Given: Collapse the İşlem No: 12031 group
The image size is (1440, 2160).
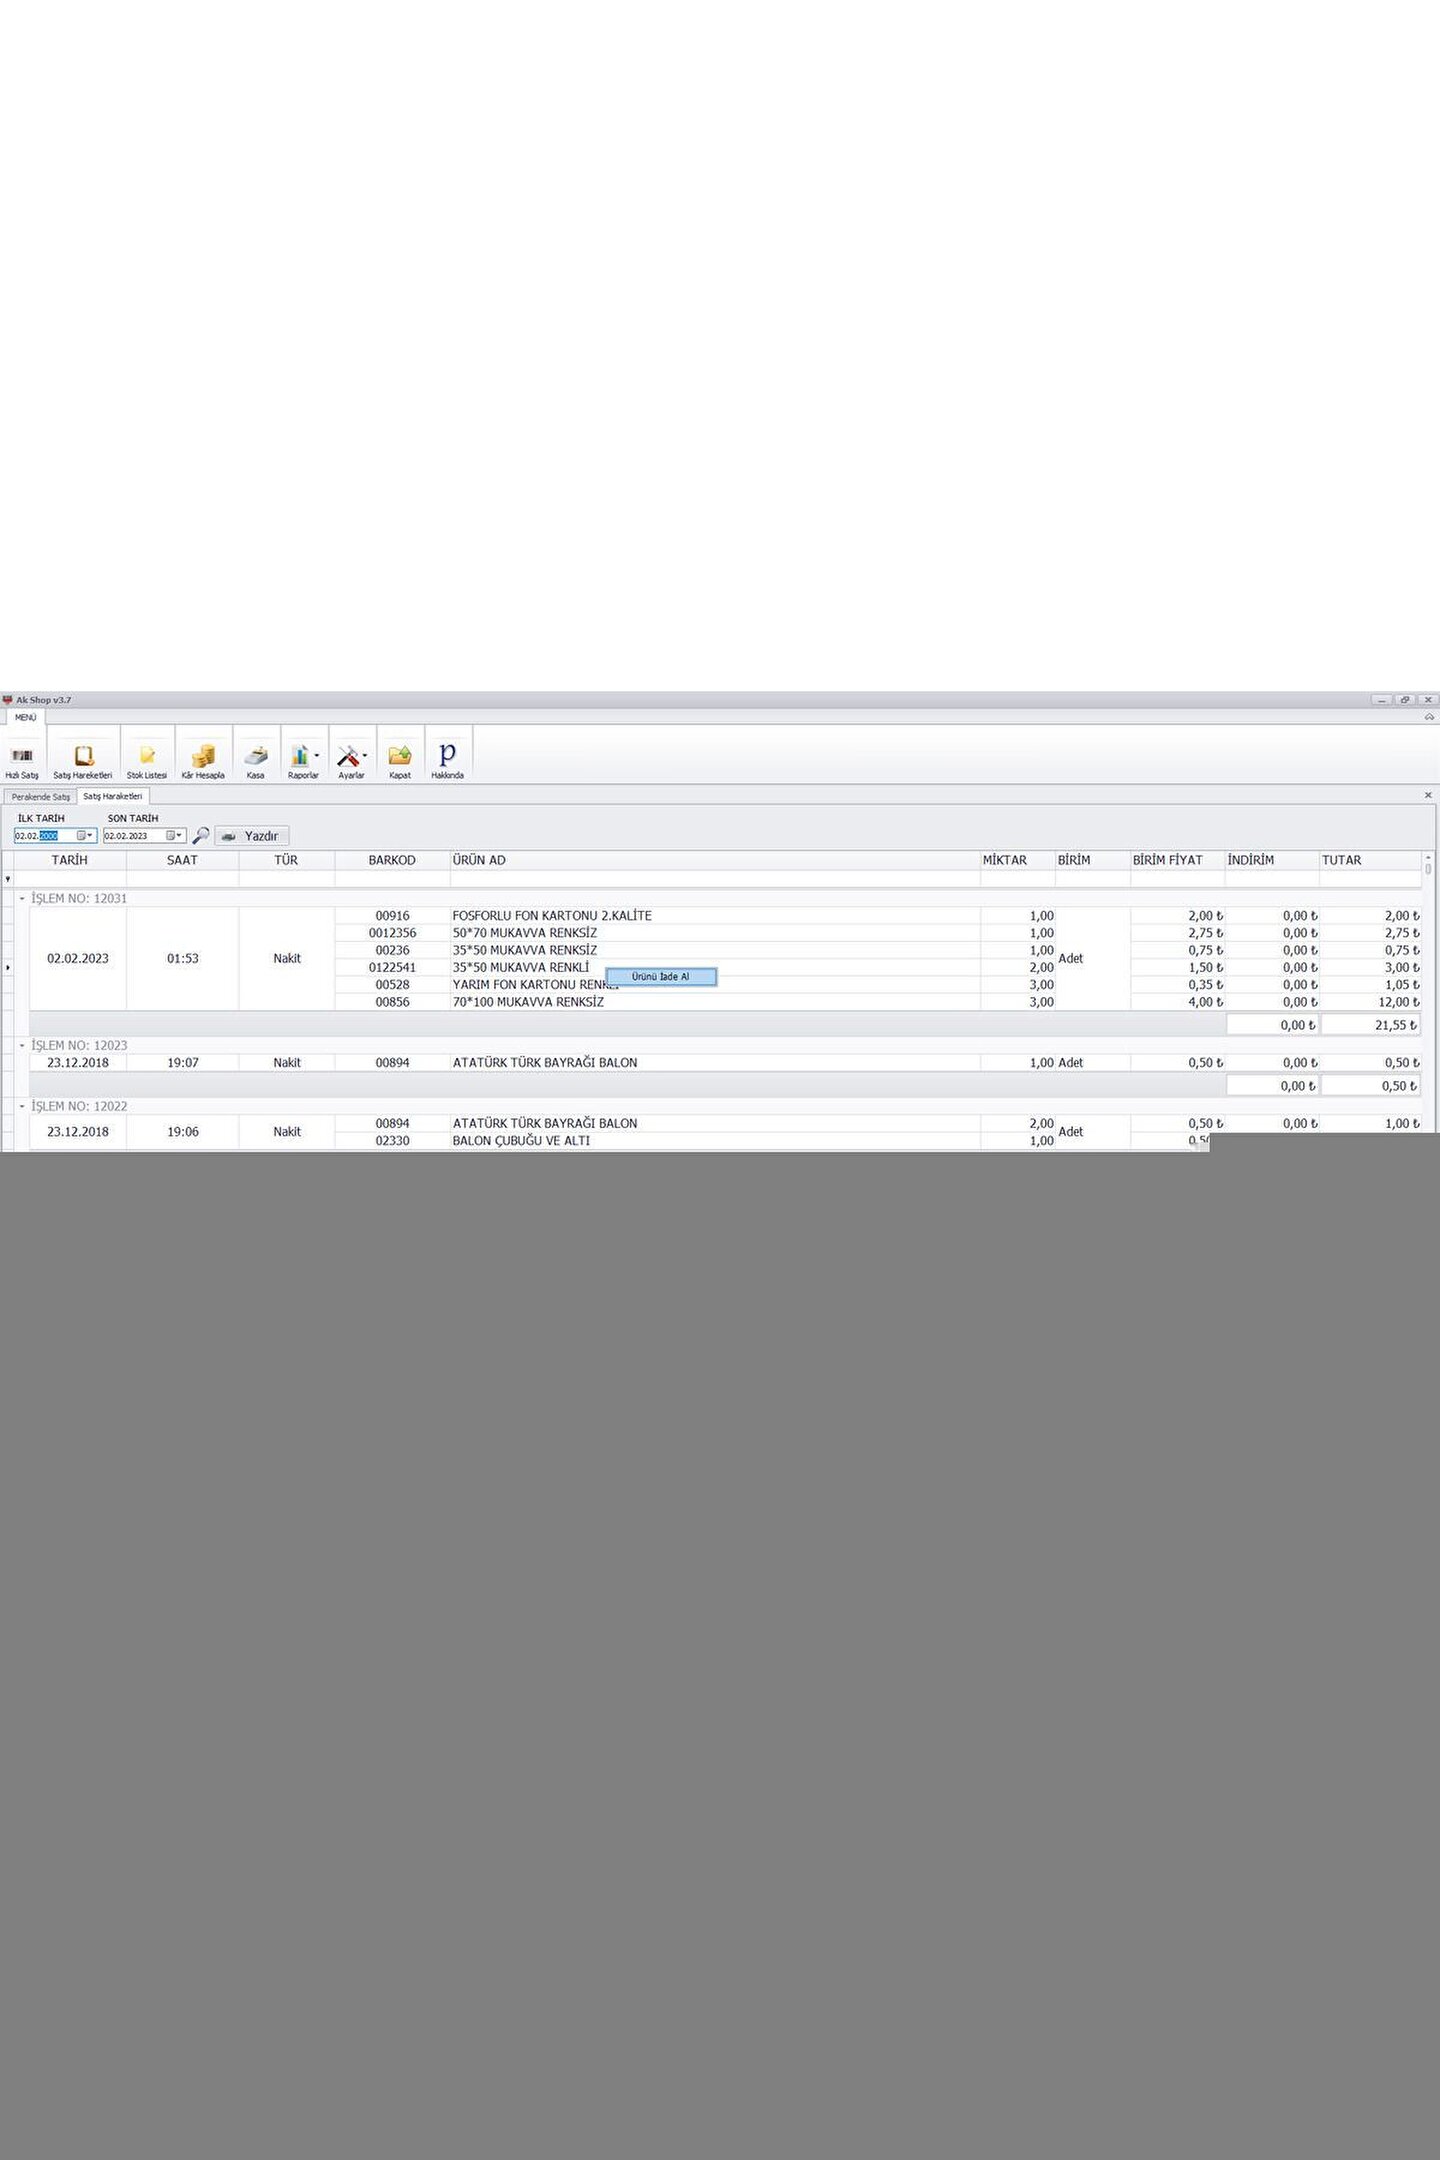Looking at the screenshot, I should [22, 899].
